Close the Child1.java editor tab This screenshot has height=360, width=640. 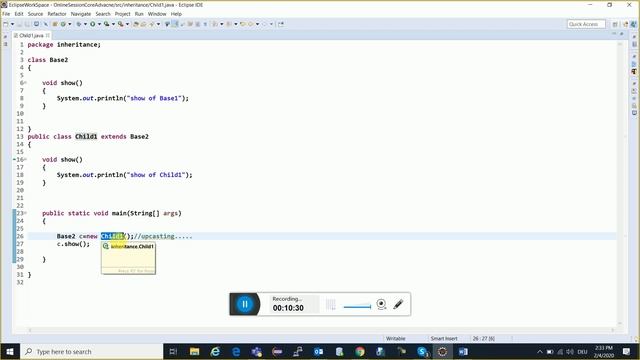pos(48,36)
